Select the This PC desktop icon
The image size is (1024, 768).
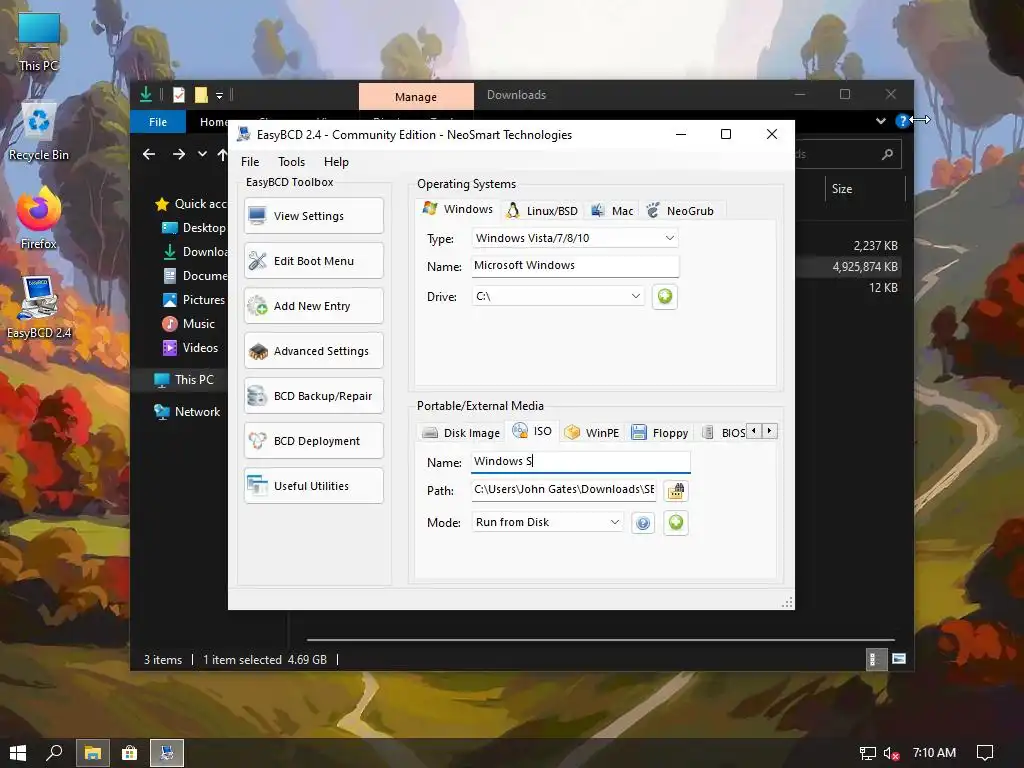(x=39, y=42)
